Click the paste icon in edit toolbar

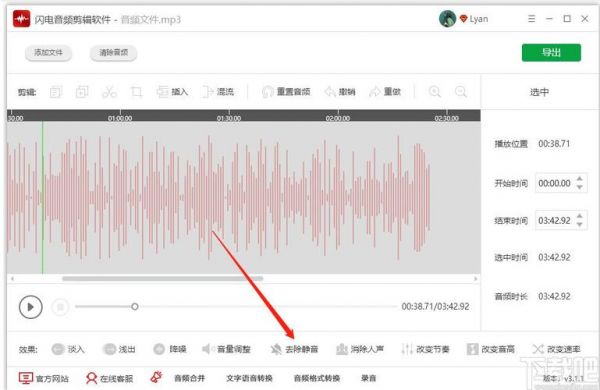(x=82, y=92)
